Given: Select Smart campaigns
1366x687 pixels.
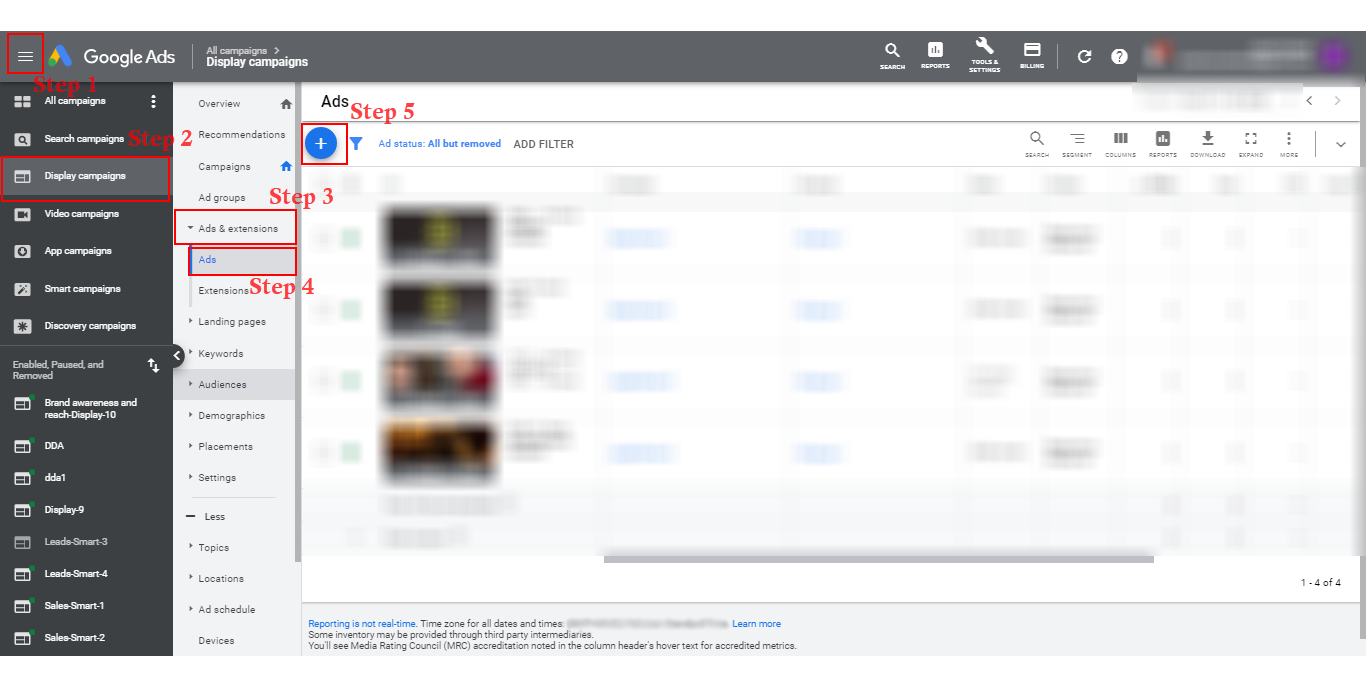Looking at the screenshot, I should coord(82,289).
